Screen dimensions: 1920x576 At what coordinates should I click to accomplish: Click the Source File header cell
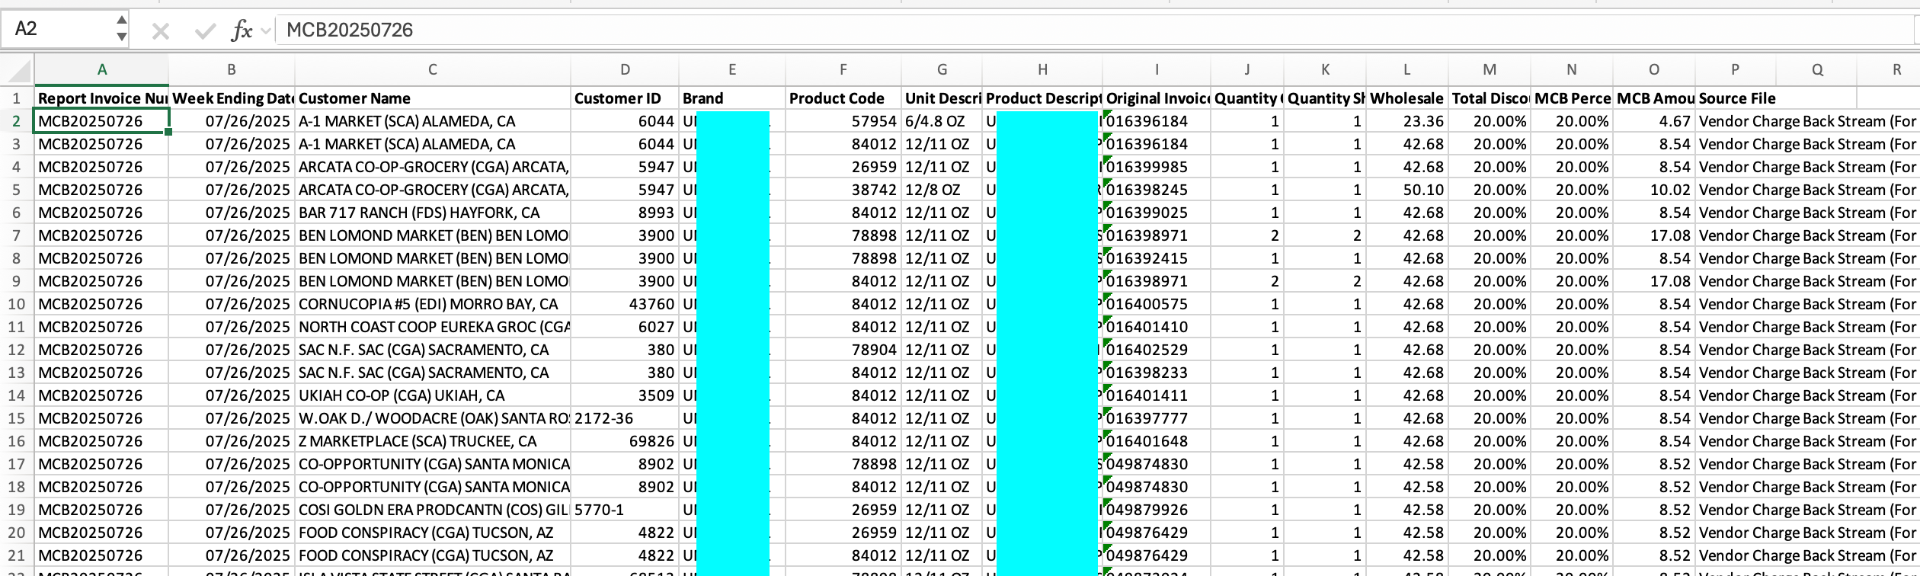tap(1736, 98)
